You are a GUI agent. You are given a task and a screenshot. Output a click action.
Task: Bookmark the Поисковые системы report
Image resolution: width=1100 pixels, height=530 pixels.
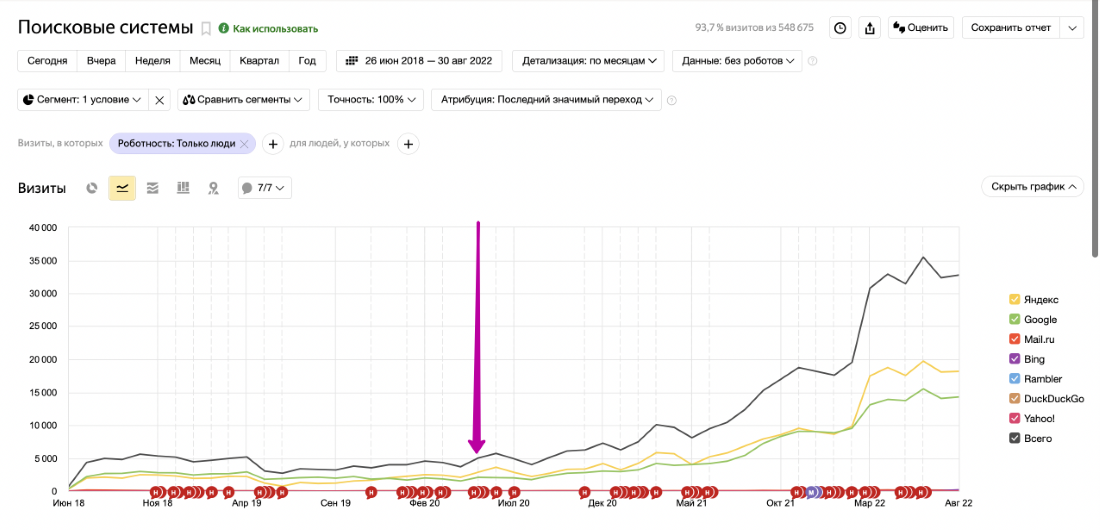(206, 28)
